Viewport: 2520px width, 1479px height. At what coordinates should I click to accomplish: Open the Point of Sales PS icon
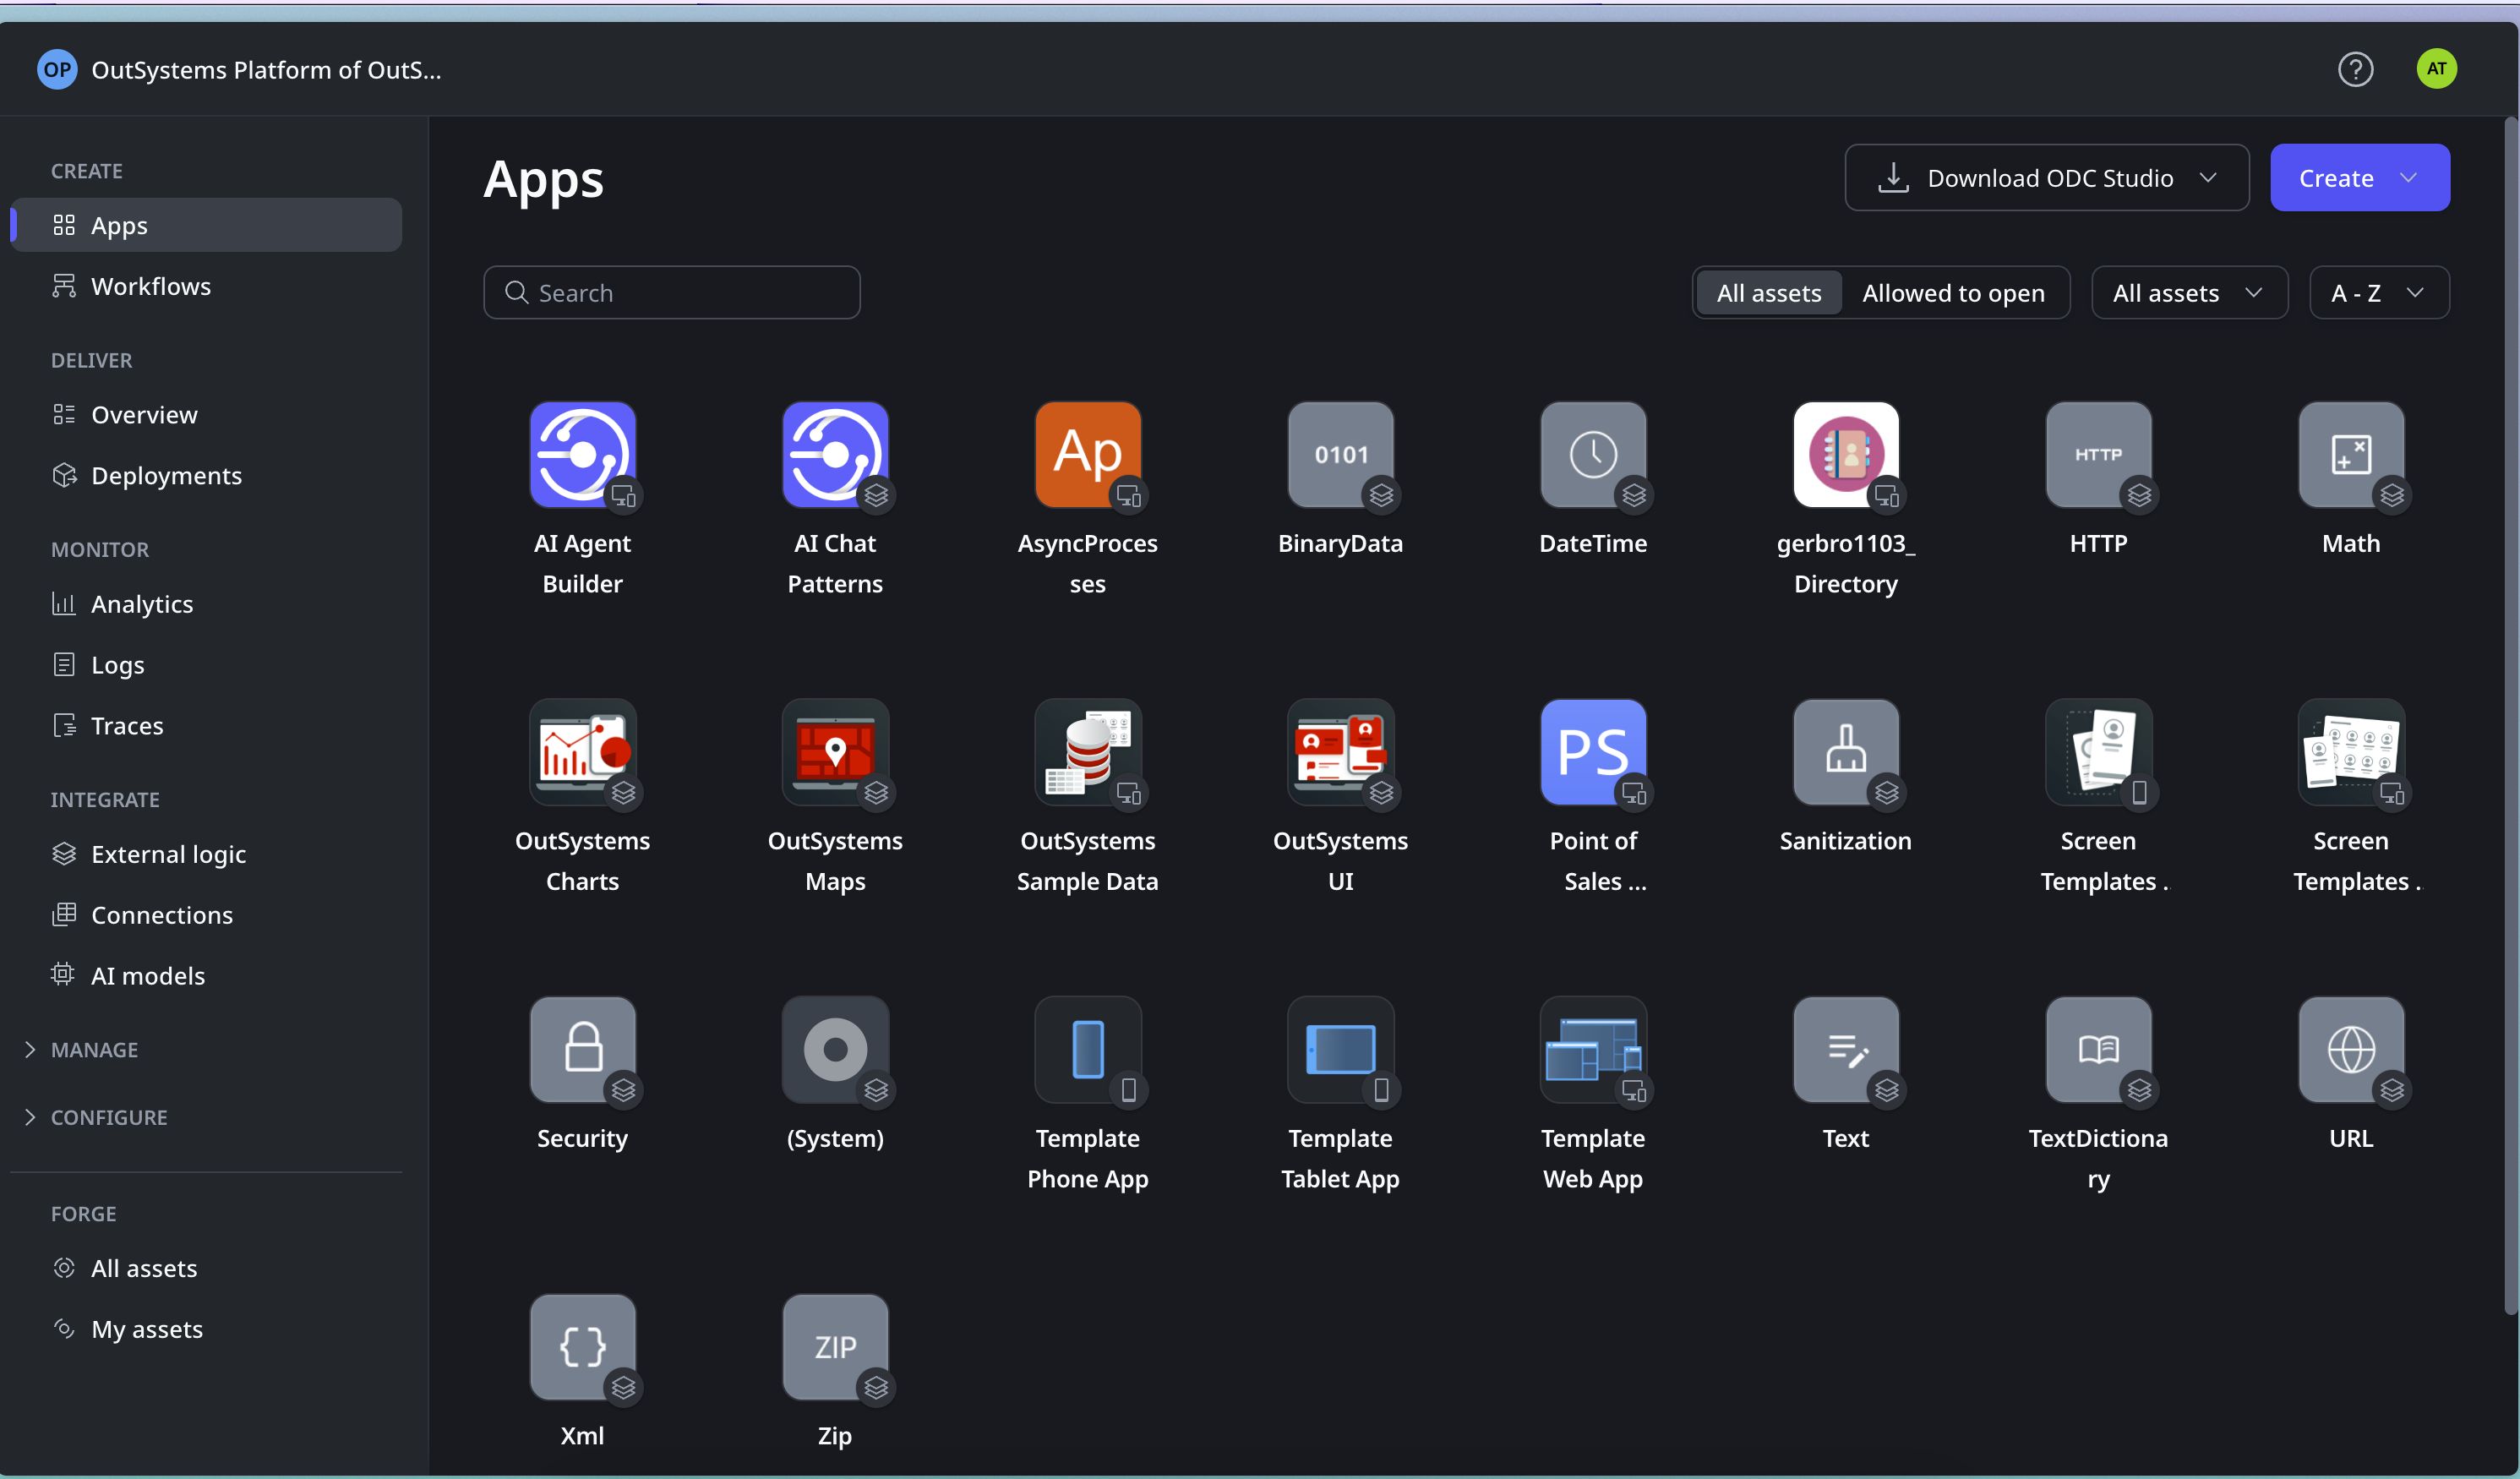[1593, 752]
